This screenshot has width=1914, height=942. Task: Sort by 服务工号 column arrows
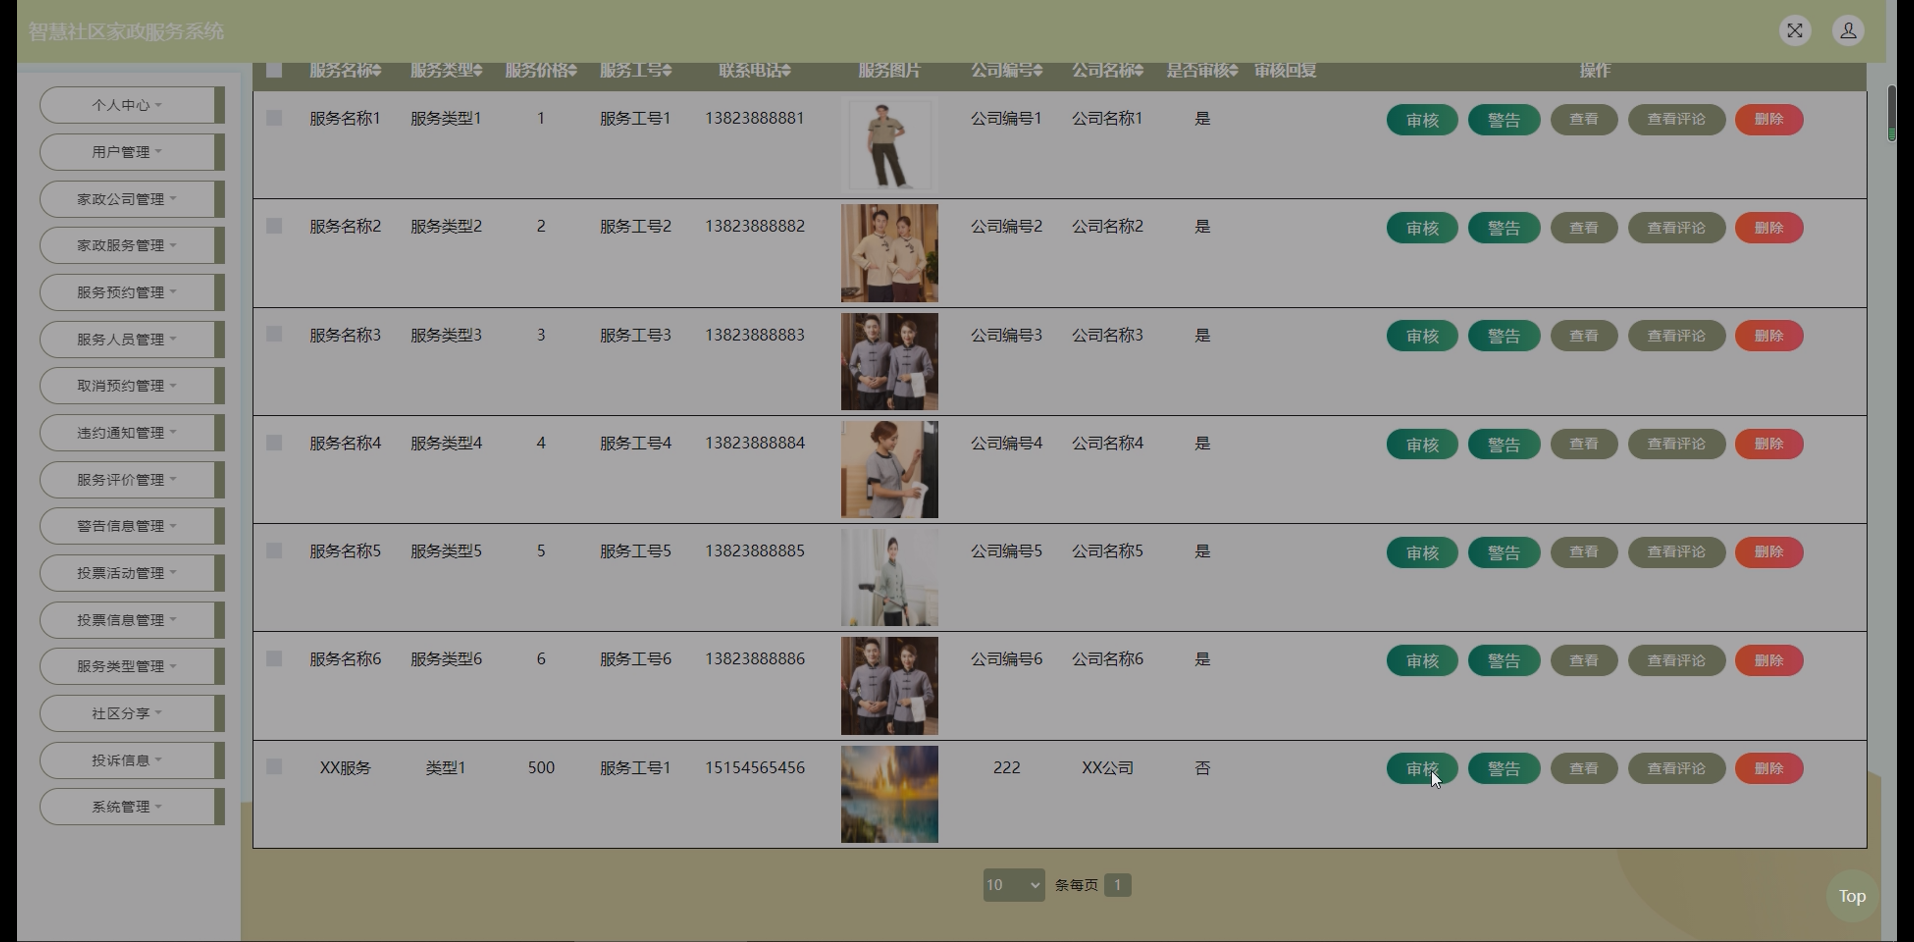[667, 70]
